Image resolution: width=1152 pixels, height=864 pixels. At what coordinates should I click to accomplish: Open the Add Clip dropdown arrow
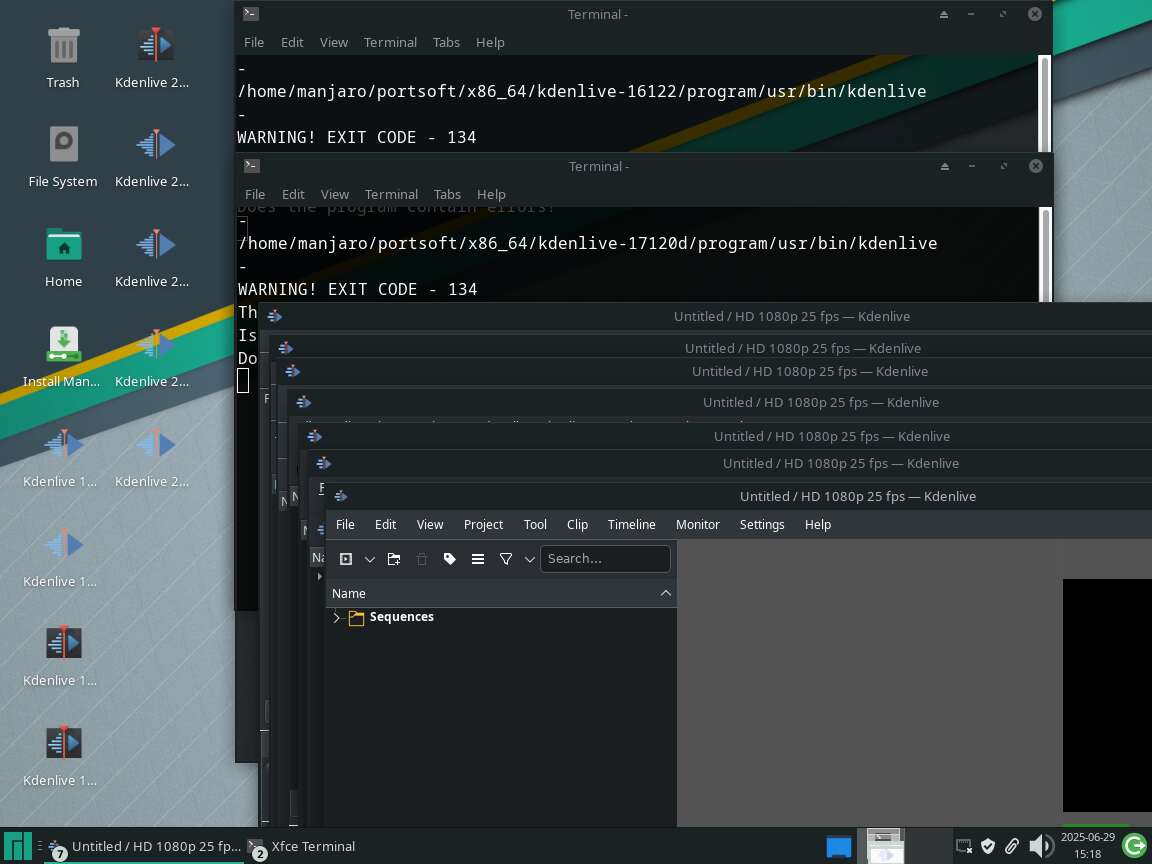369,559
